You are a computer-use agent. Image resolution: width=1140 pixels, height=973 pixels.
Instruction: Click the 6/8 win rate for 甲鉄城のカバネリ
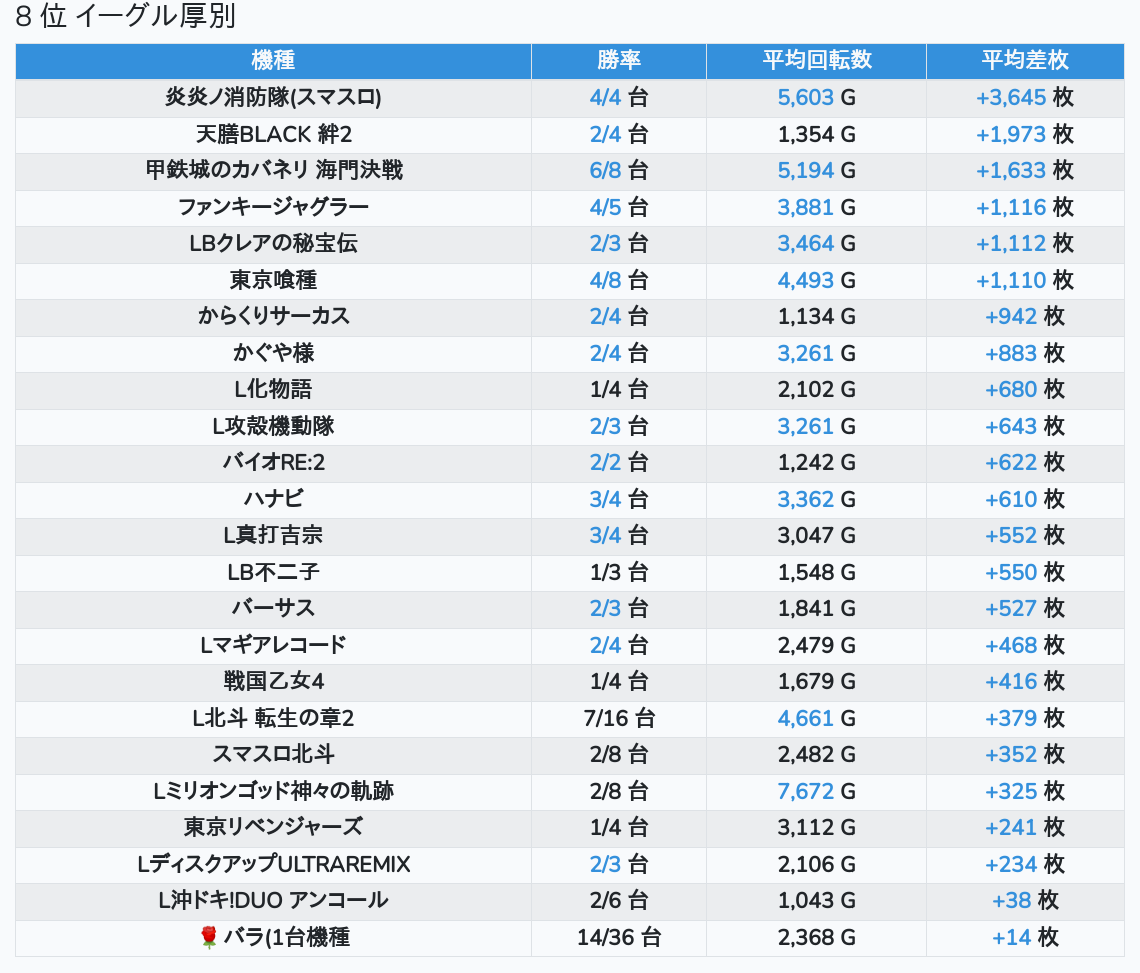point(618,171)
